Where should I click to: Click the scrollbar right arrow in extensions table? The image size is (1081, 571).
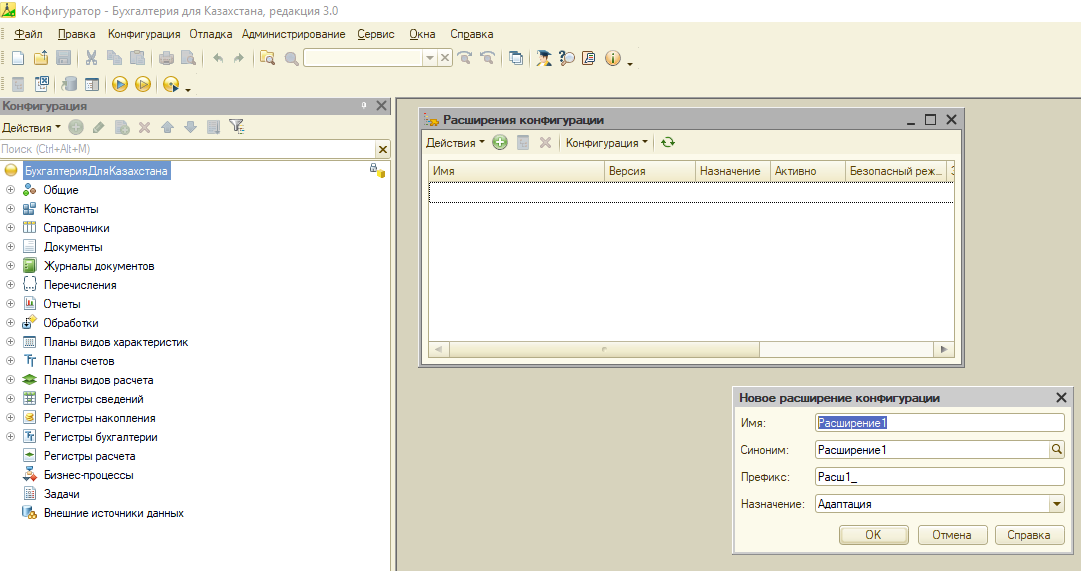coord(944,350)
